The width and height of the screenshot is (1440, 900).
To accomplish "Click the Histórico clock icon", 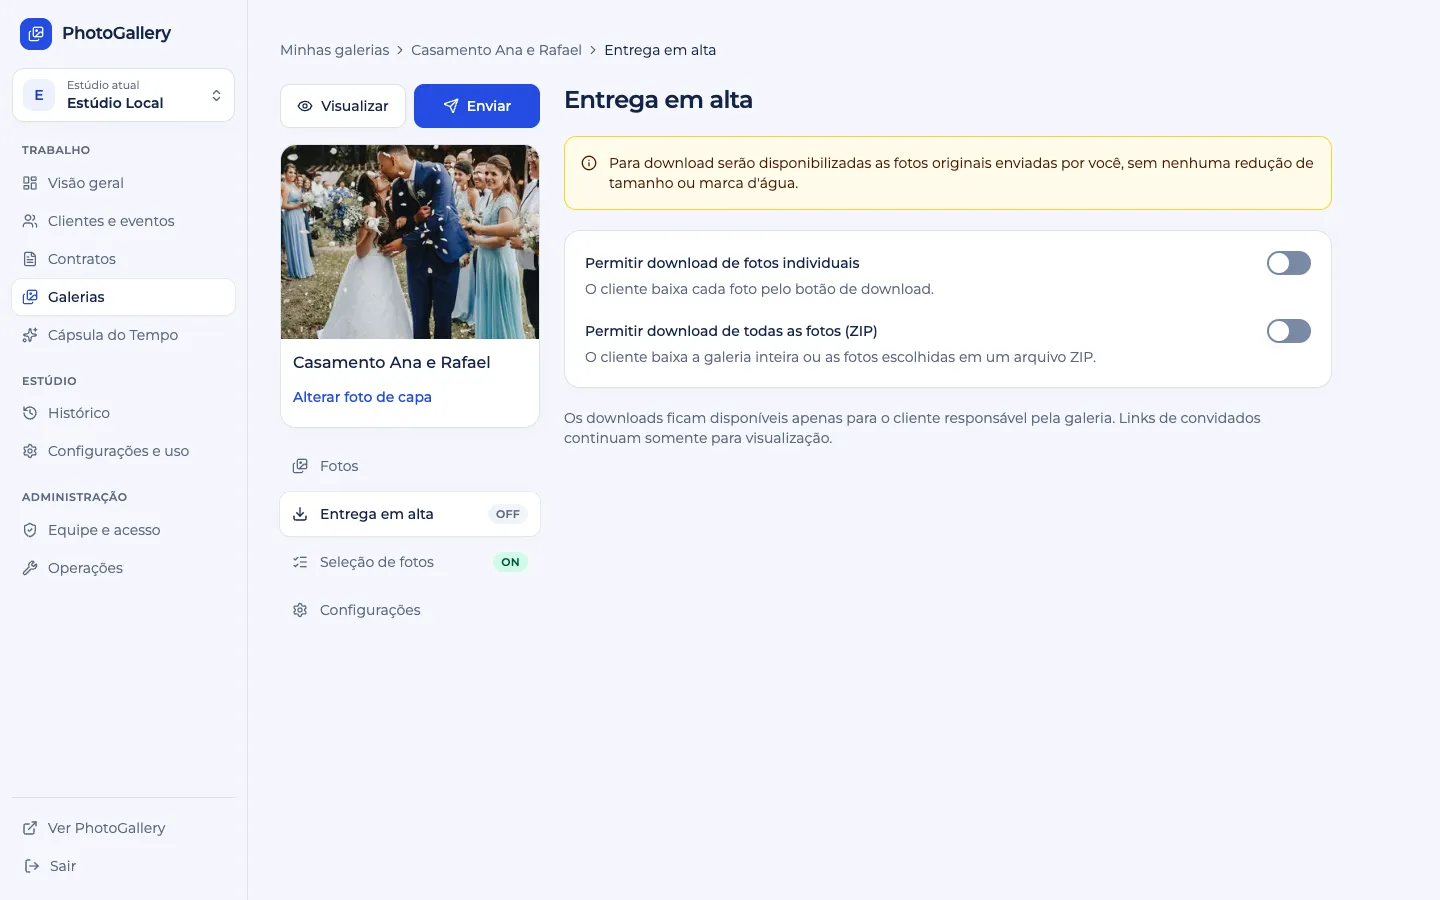I will (x=30, y=413).
